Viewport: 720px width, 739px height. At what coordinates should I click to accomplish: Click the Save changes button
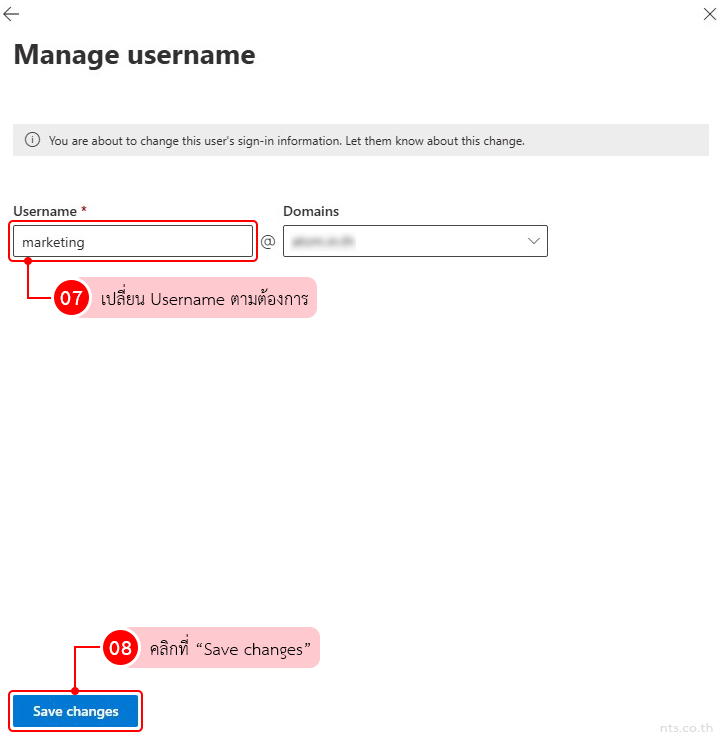(76, 711)
